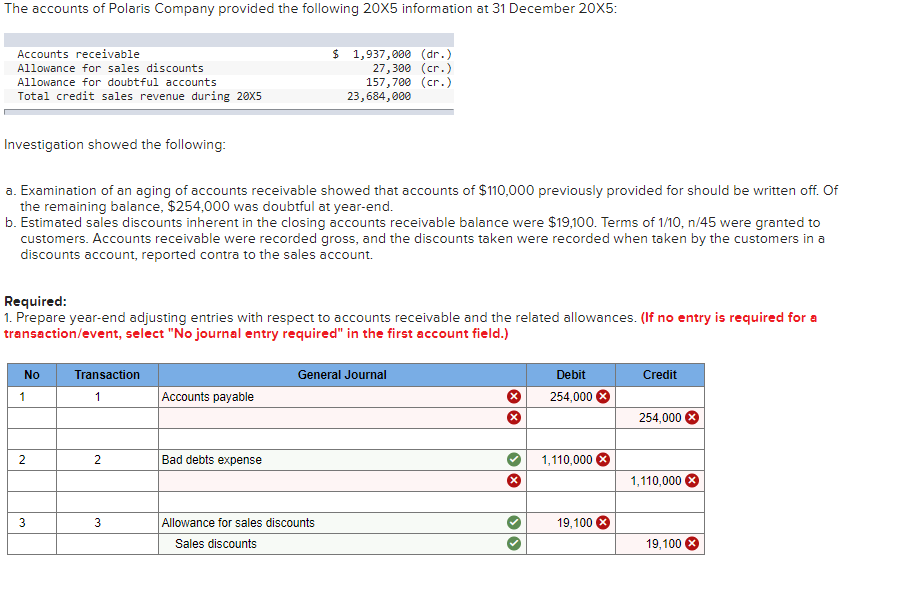Click red X next to 254,000 credit amount

click(693, 417)
